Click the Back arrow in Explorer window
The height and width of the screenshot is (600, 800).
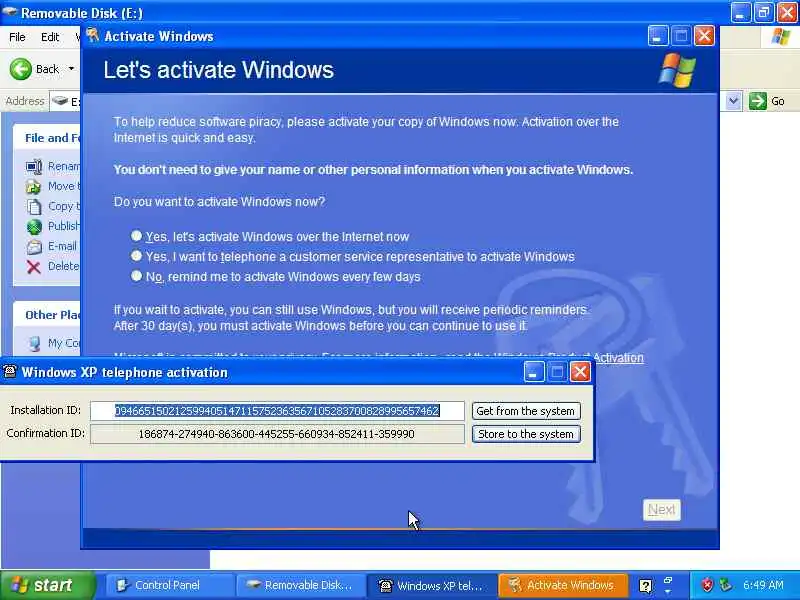pyautogui.click(x=21, y=69)
